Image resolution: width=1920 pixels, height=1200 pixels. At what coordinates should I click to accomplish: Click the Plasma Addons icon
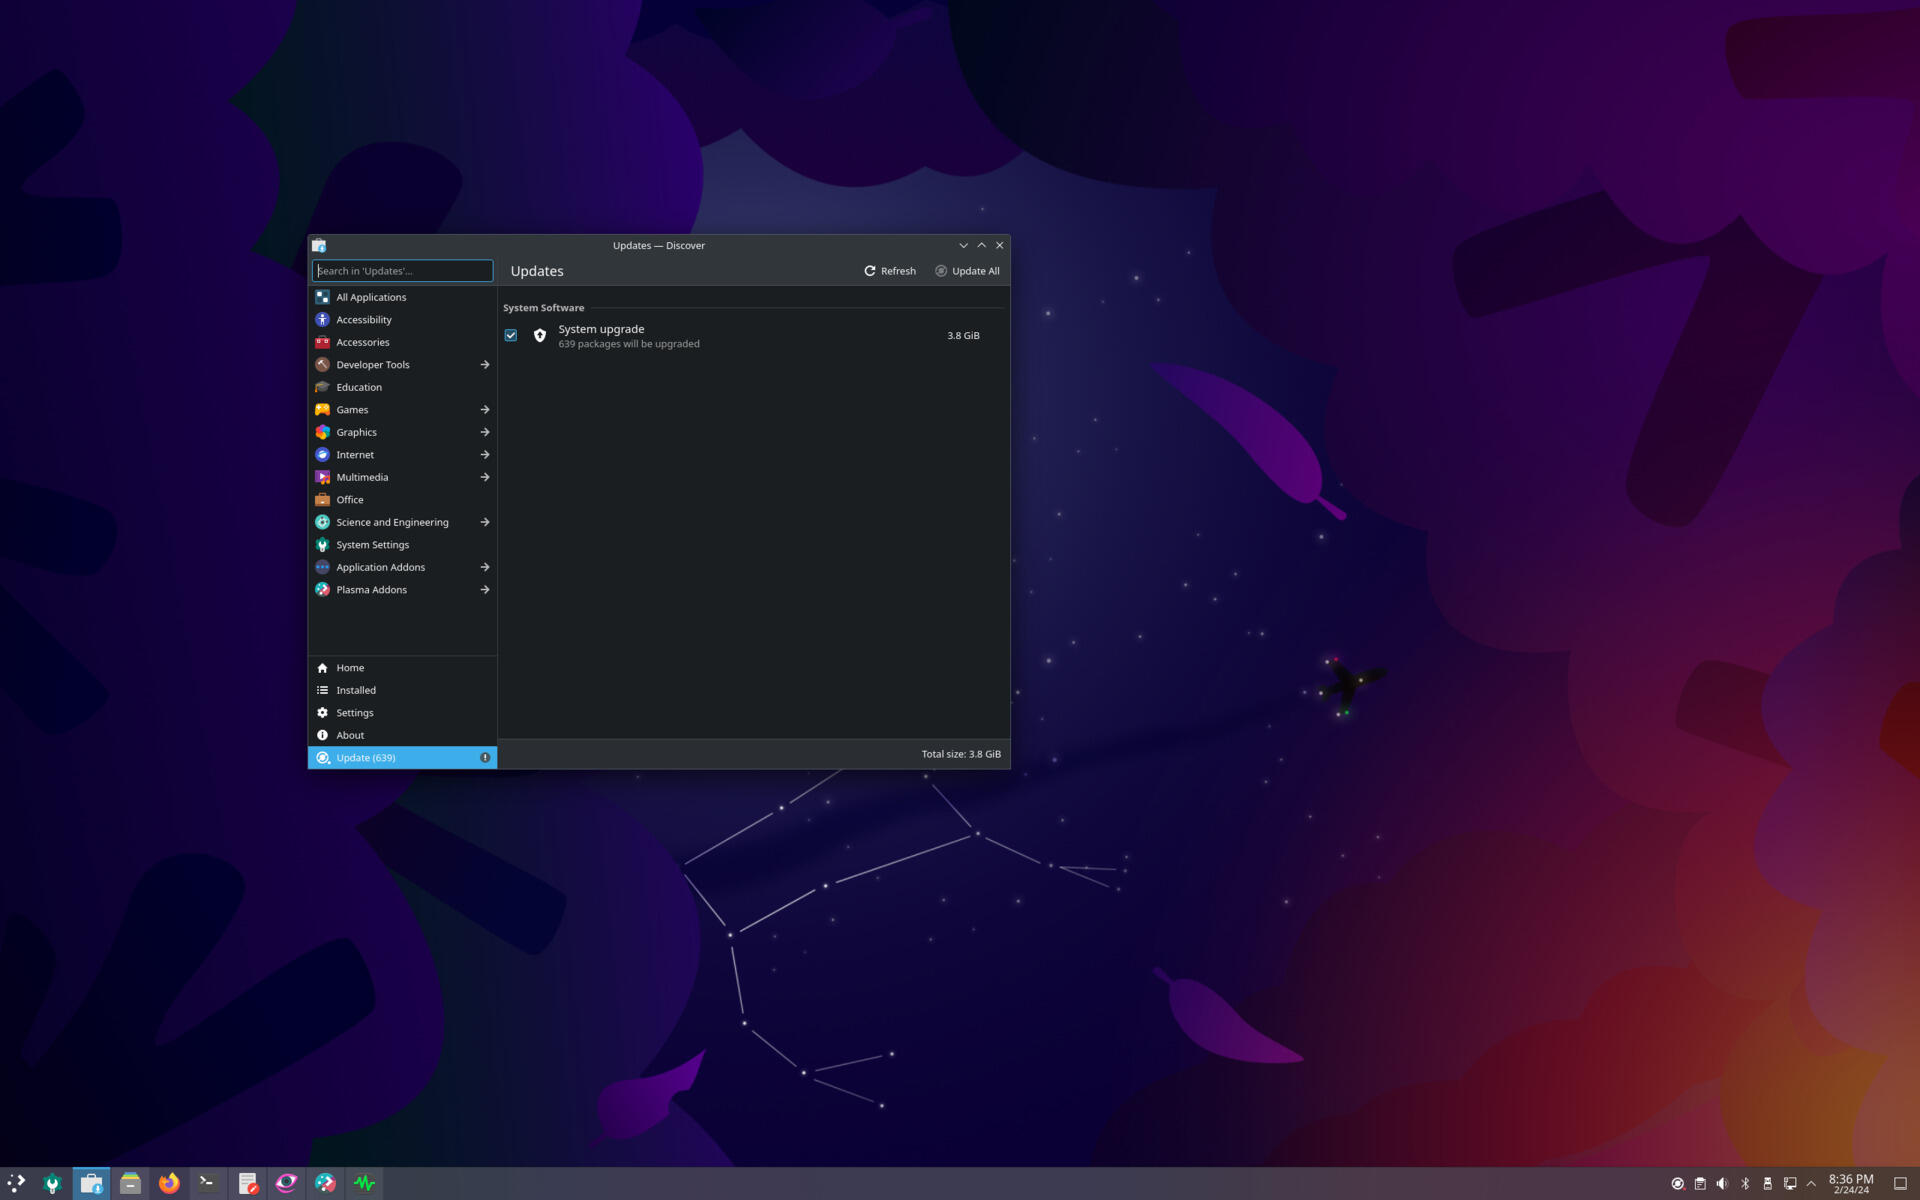[x=322, y=590]
